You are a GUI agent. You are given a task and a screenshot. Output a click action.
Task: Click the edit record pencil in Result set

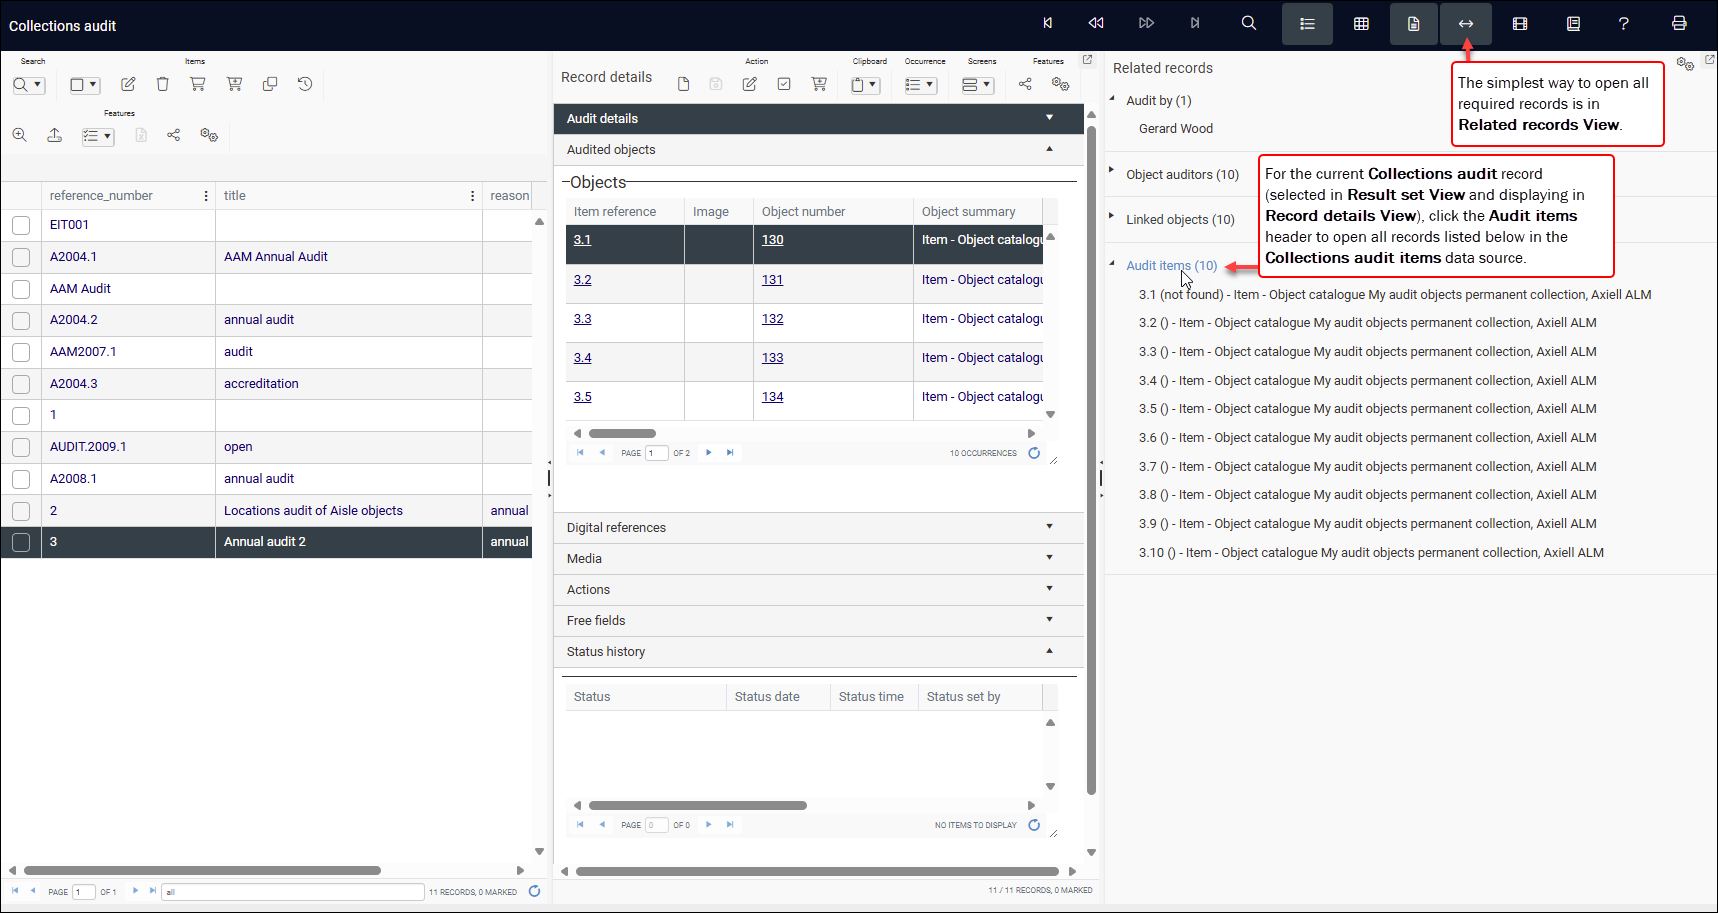point(128,84)
